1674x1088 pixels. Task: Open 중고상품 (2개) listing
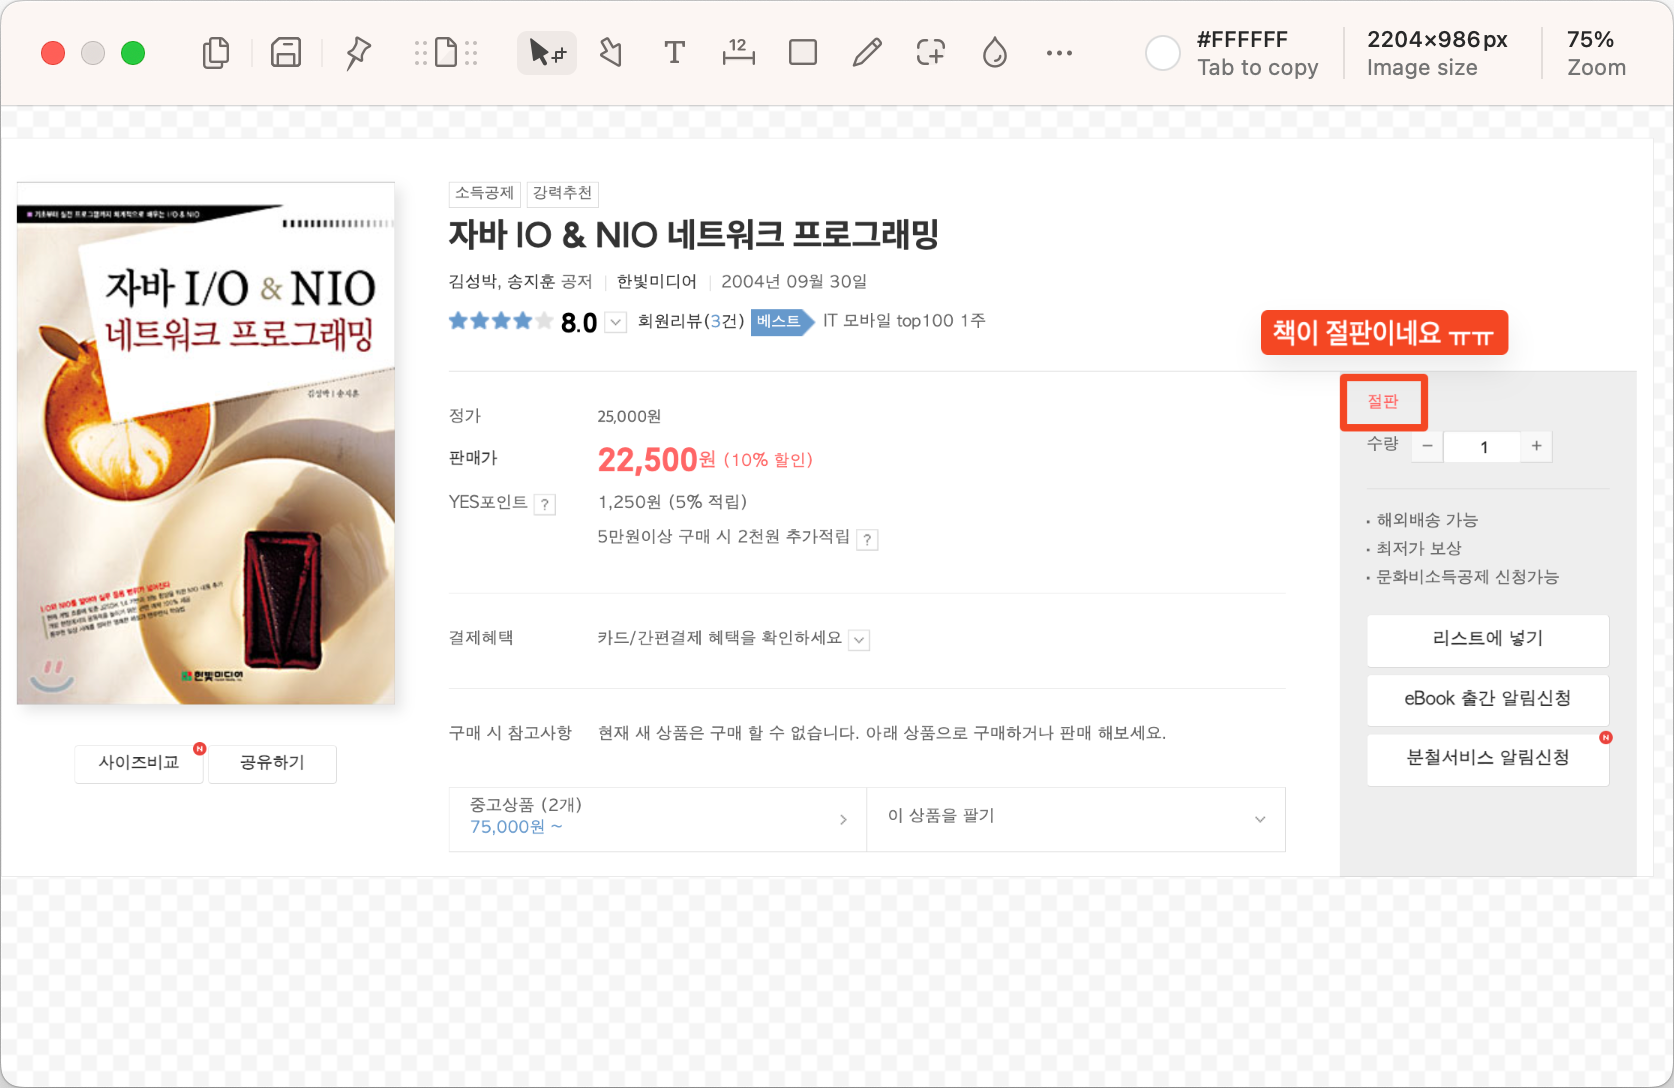[x=658, y=819]
